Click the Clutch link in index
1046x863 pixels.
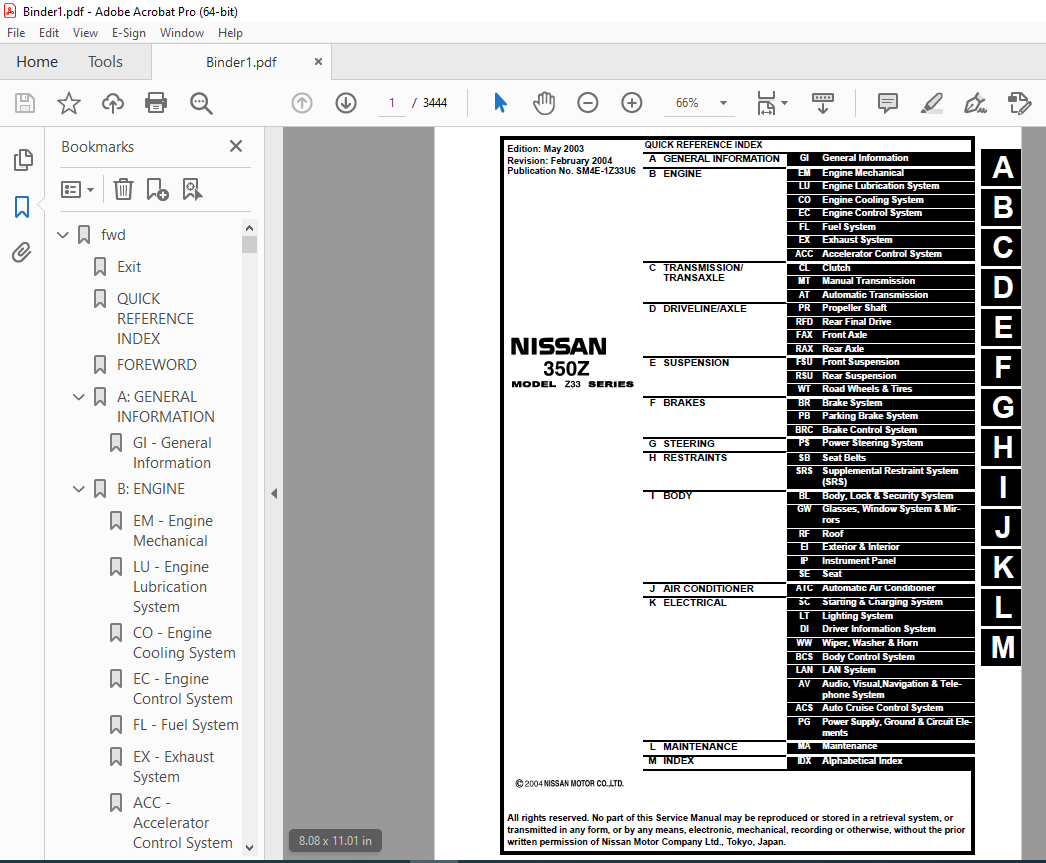836,267
